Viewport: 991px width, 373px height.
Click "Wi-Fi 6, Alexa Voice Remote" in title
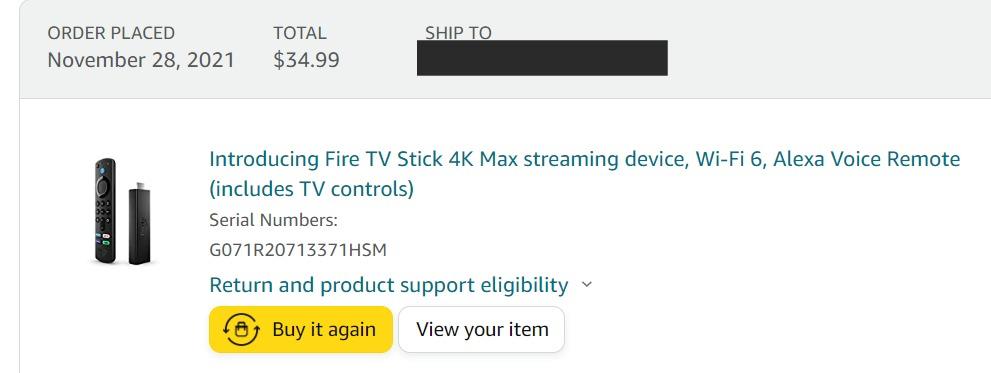828,159
